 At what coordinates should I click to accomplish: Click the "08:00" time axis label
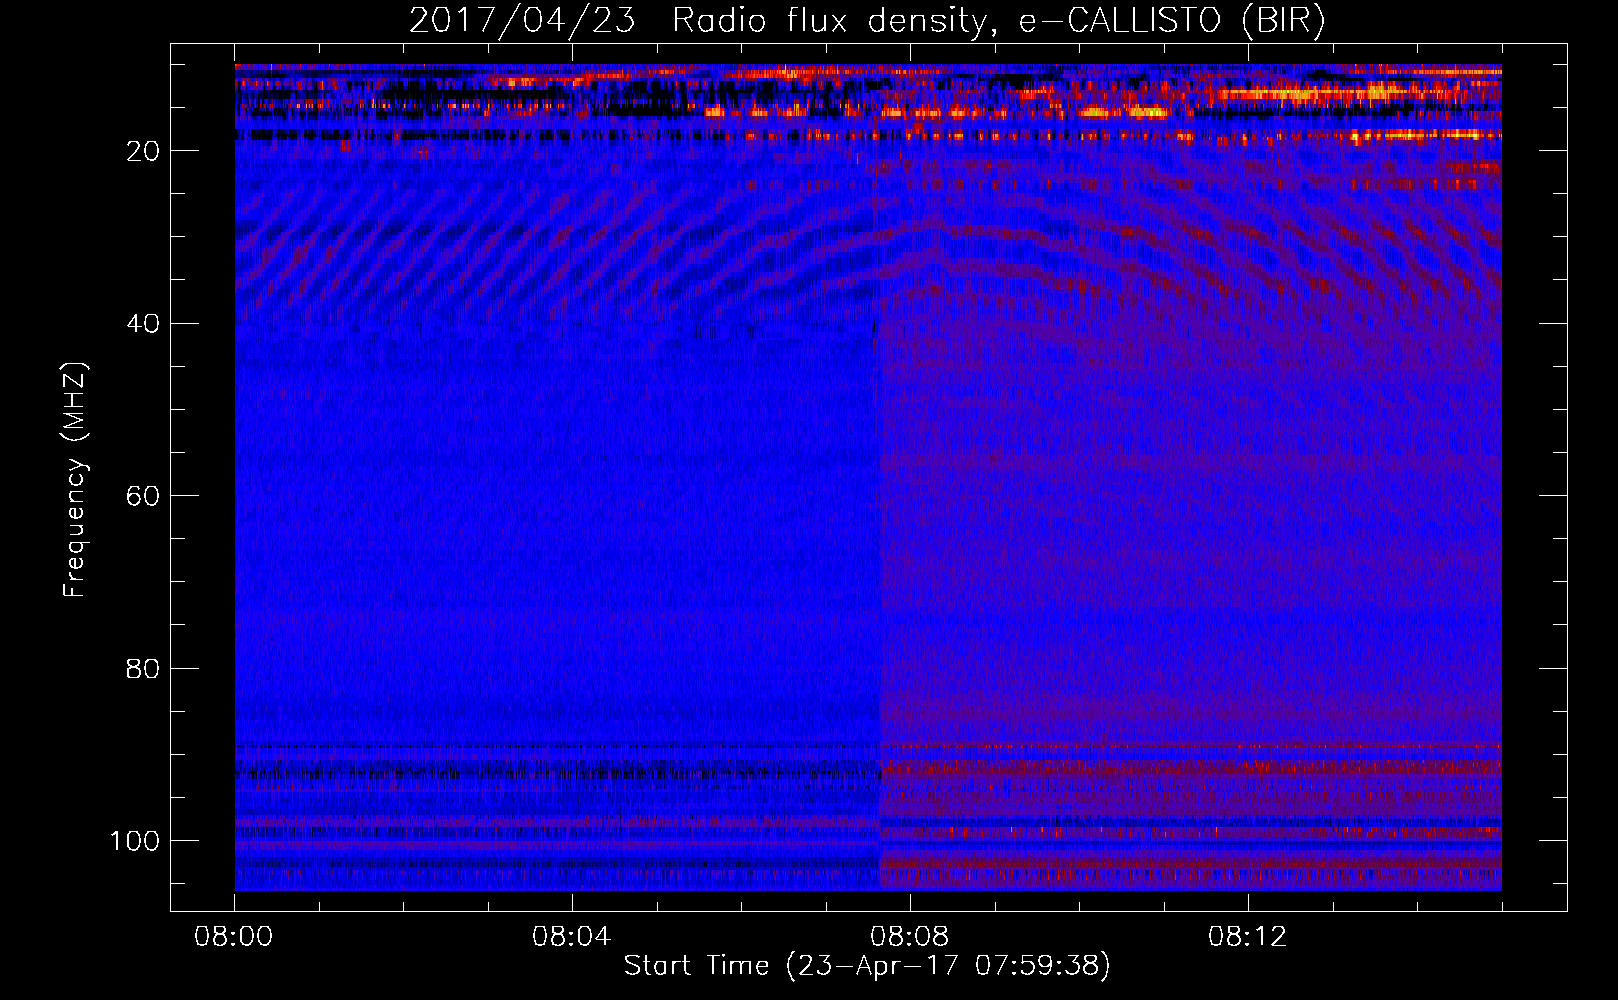(234, 937)
